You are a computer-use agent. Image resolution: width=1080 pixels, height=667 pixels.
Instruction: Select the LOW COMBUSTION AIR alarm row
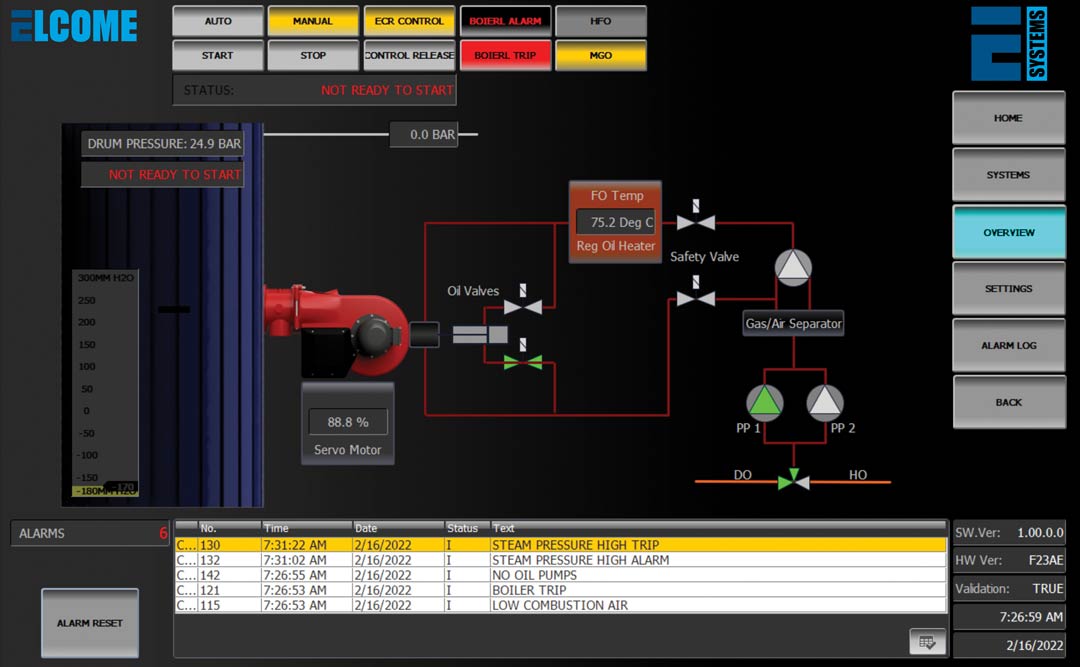(561, 606)
